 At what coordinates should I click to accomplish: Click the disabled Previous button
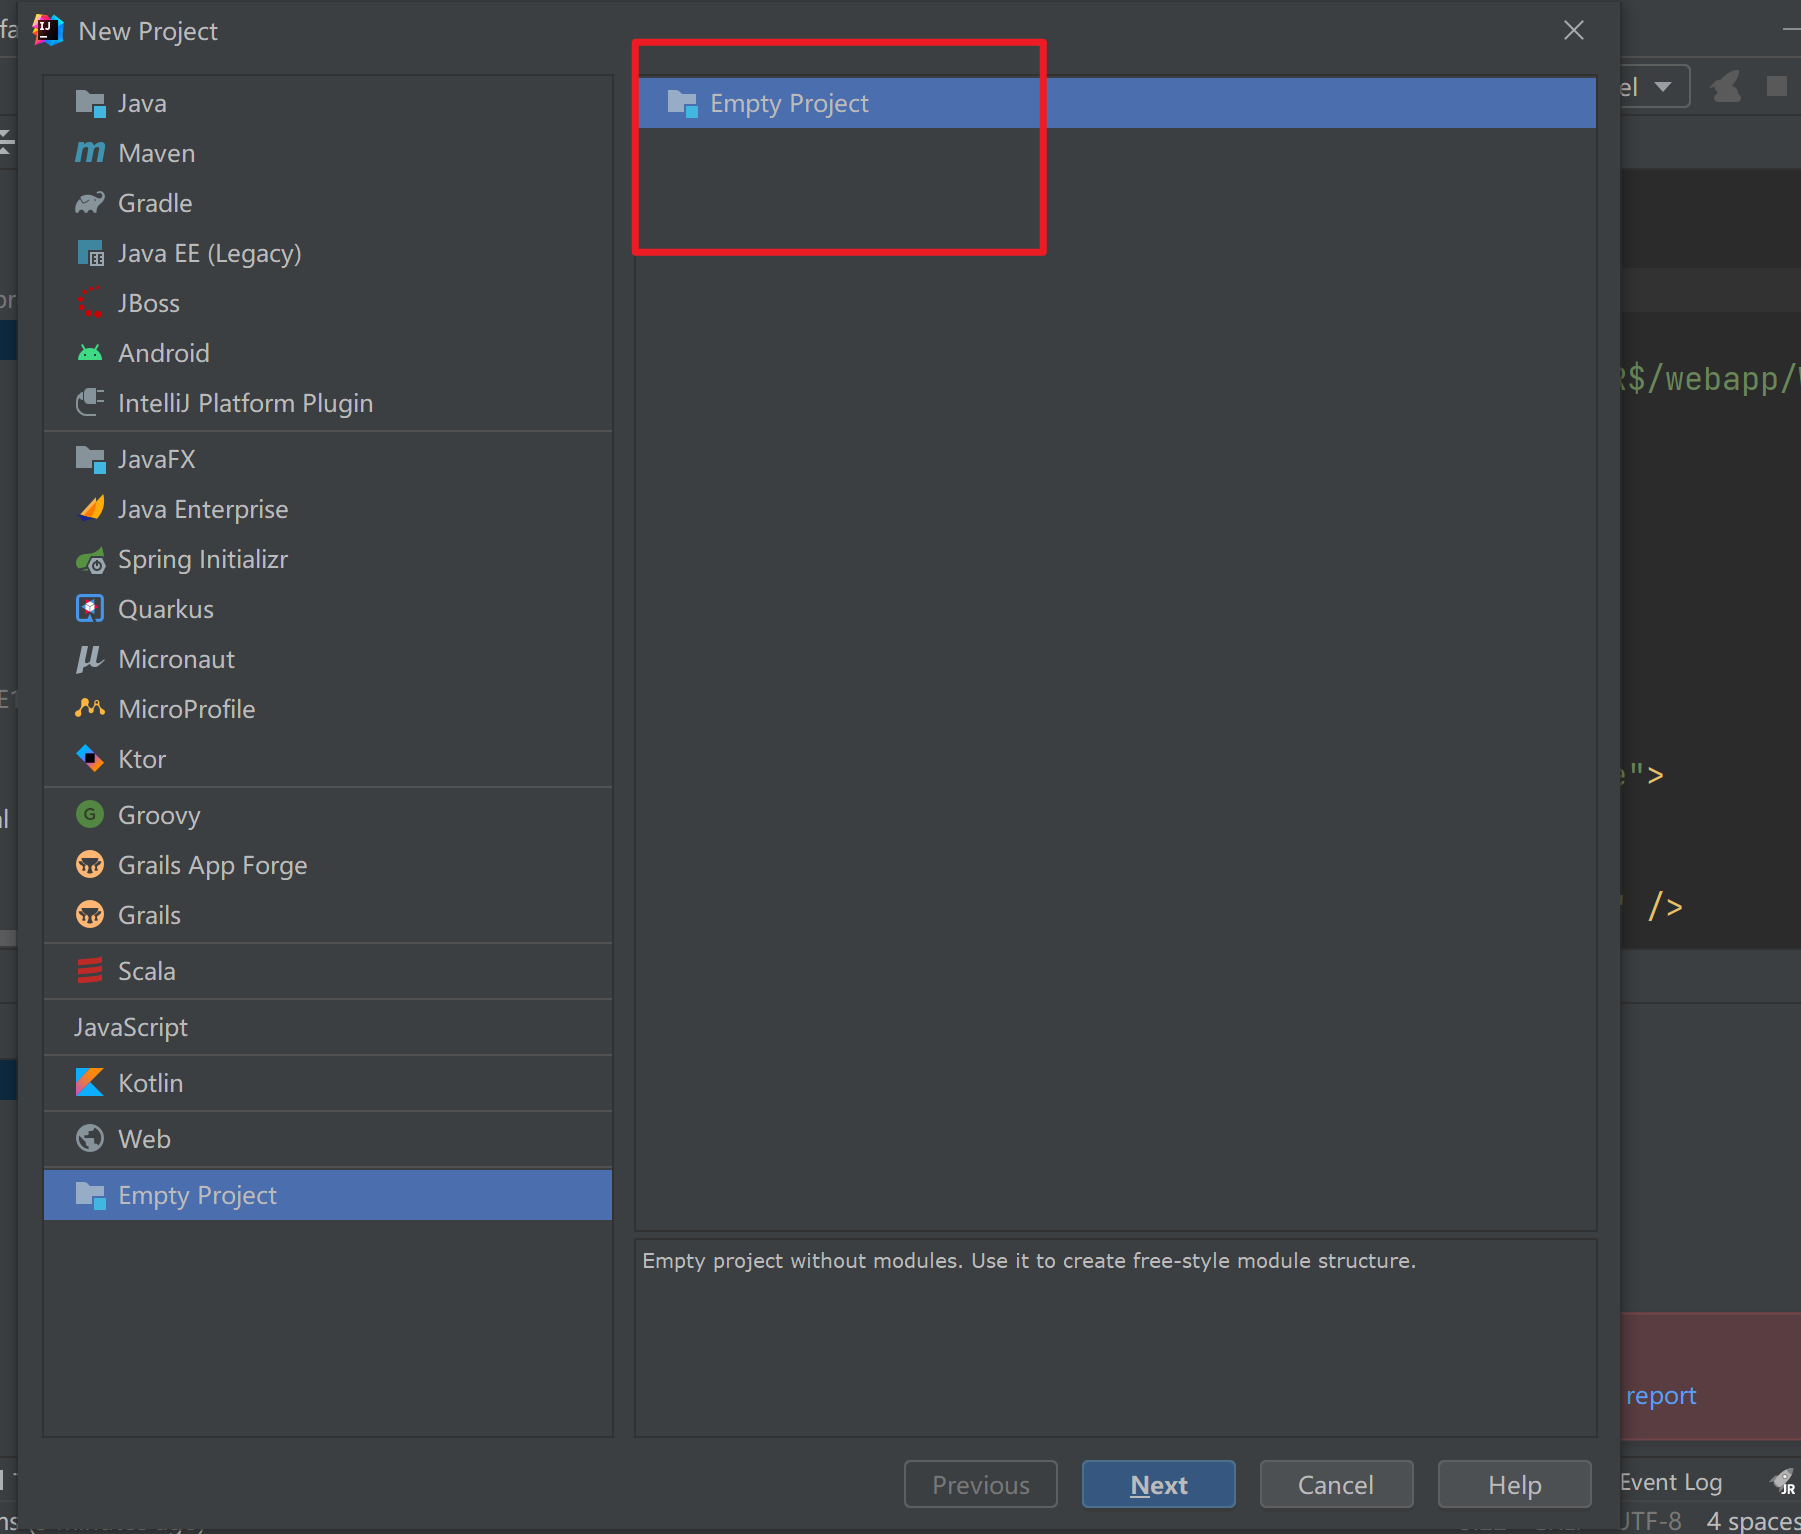[x=981, y=1484]
